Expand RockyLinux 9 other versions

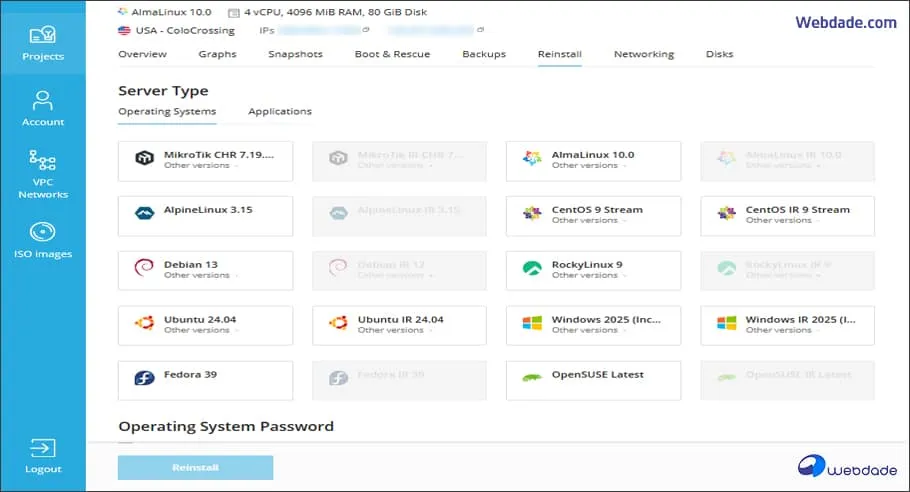pos(588,275)
